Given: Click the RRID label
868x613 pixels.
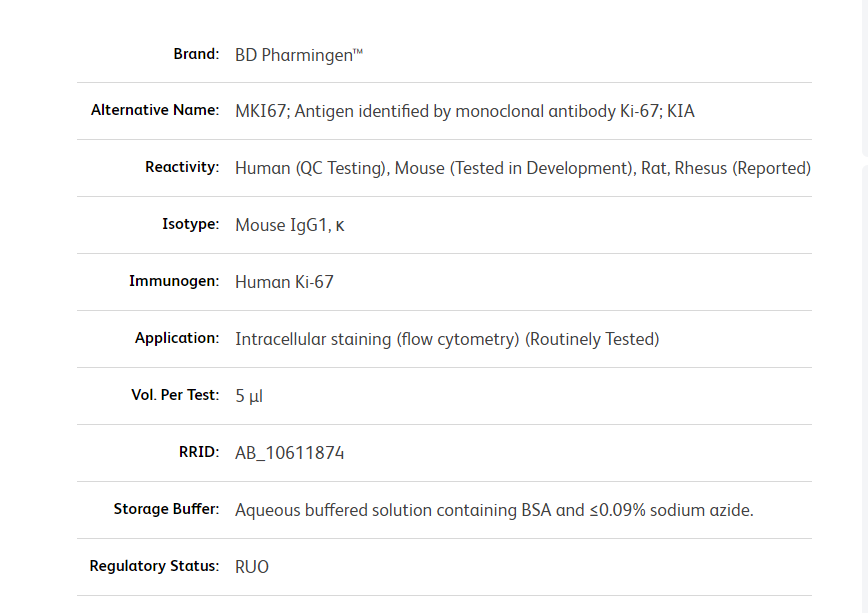Looking at the screenshot, I should [198, 452].
